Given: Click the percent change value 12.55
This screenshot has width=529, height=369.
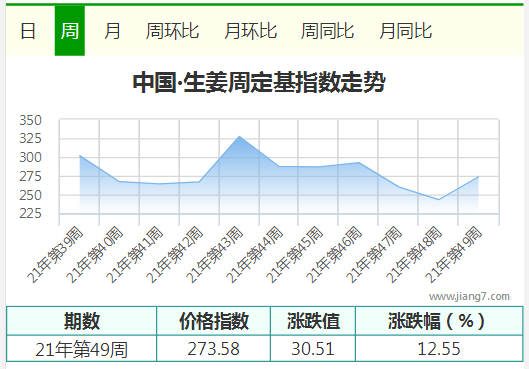Looking at the screenshot, I should point(439,349).
